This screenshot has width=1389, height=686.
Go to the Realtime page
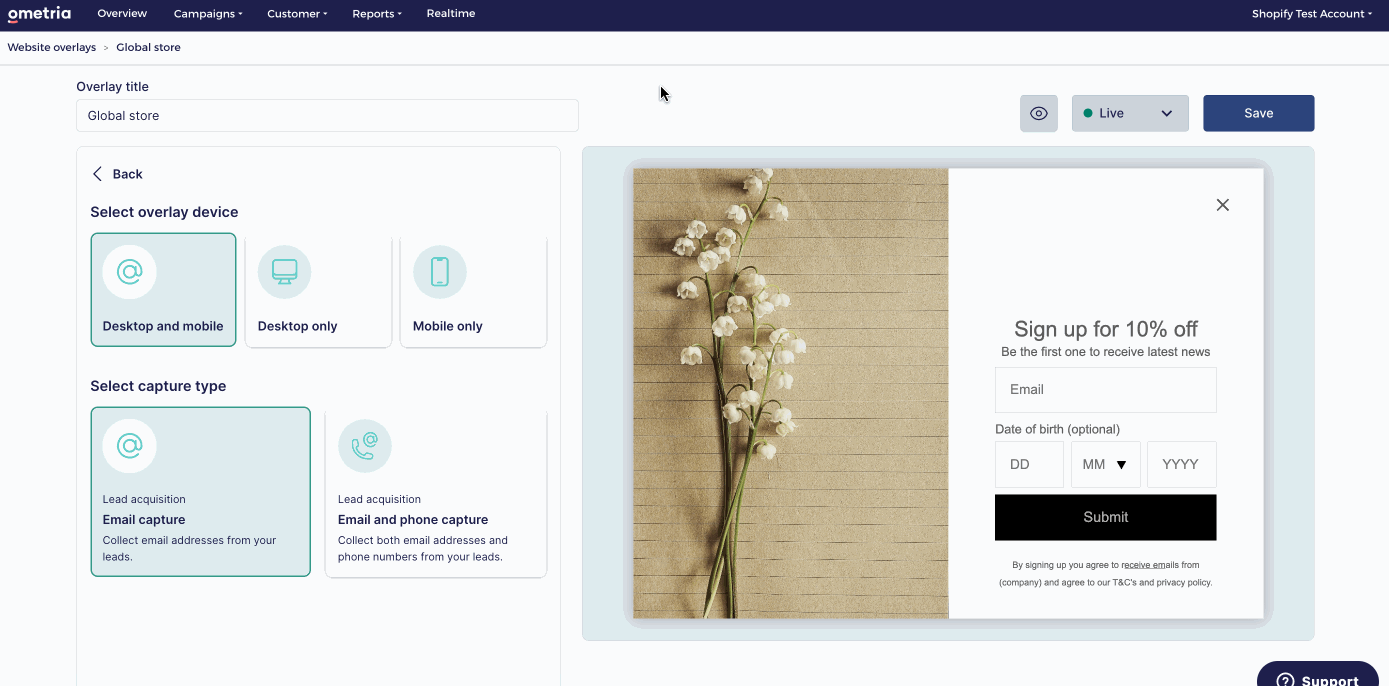tap(451, 14)
